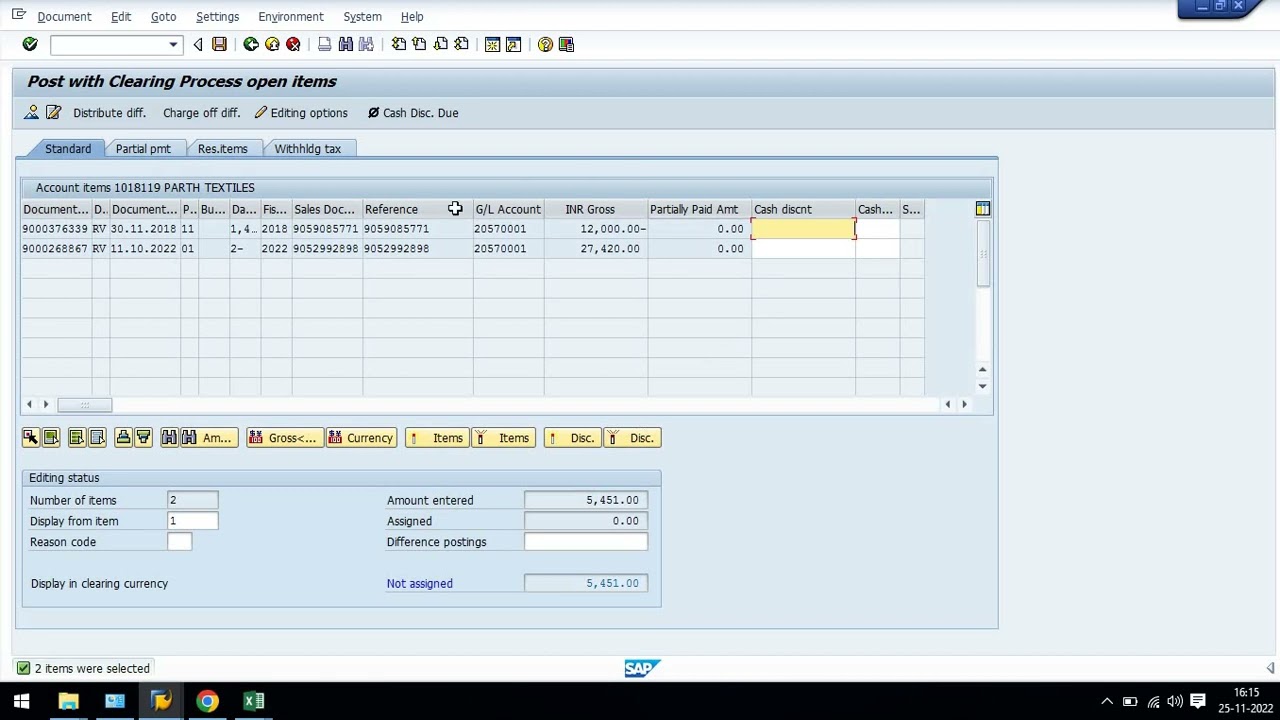Click the Cash Disc. Due button

(412, 113)
